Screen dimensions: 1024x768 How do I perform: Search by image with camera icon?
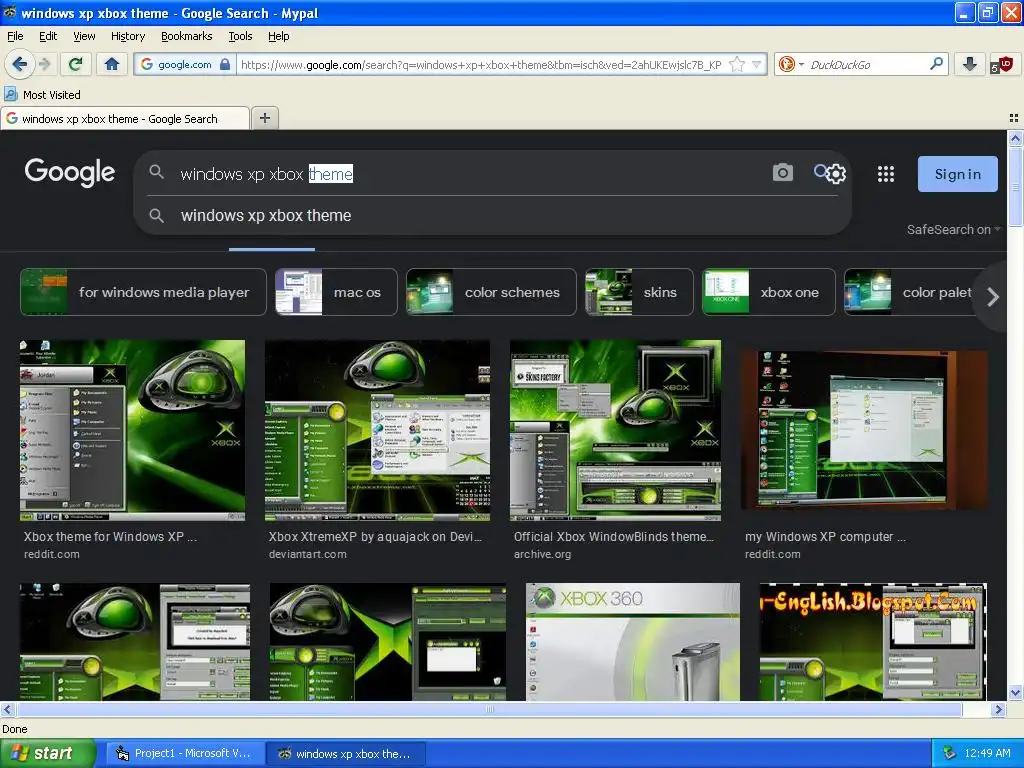(782, 172)
